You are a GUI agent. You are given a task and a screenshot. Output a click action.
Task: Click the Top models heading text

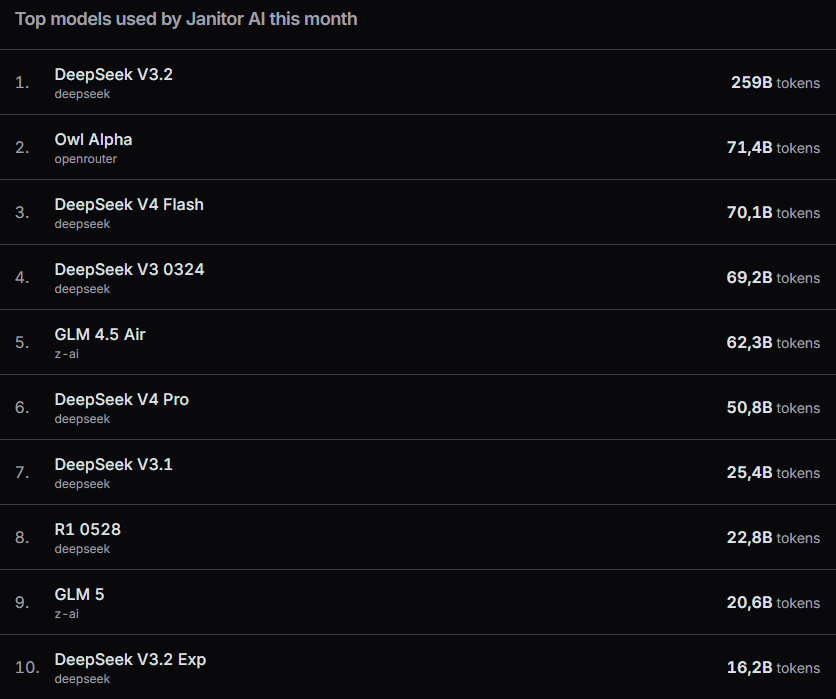pyautogui.click(x=186, y=19)
